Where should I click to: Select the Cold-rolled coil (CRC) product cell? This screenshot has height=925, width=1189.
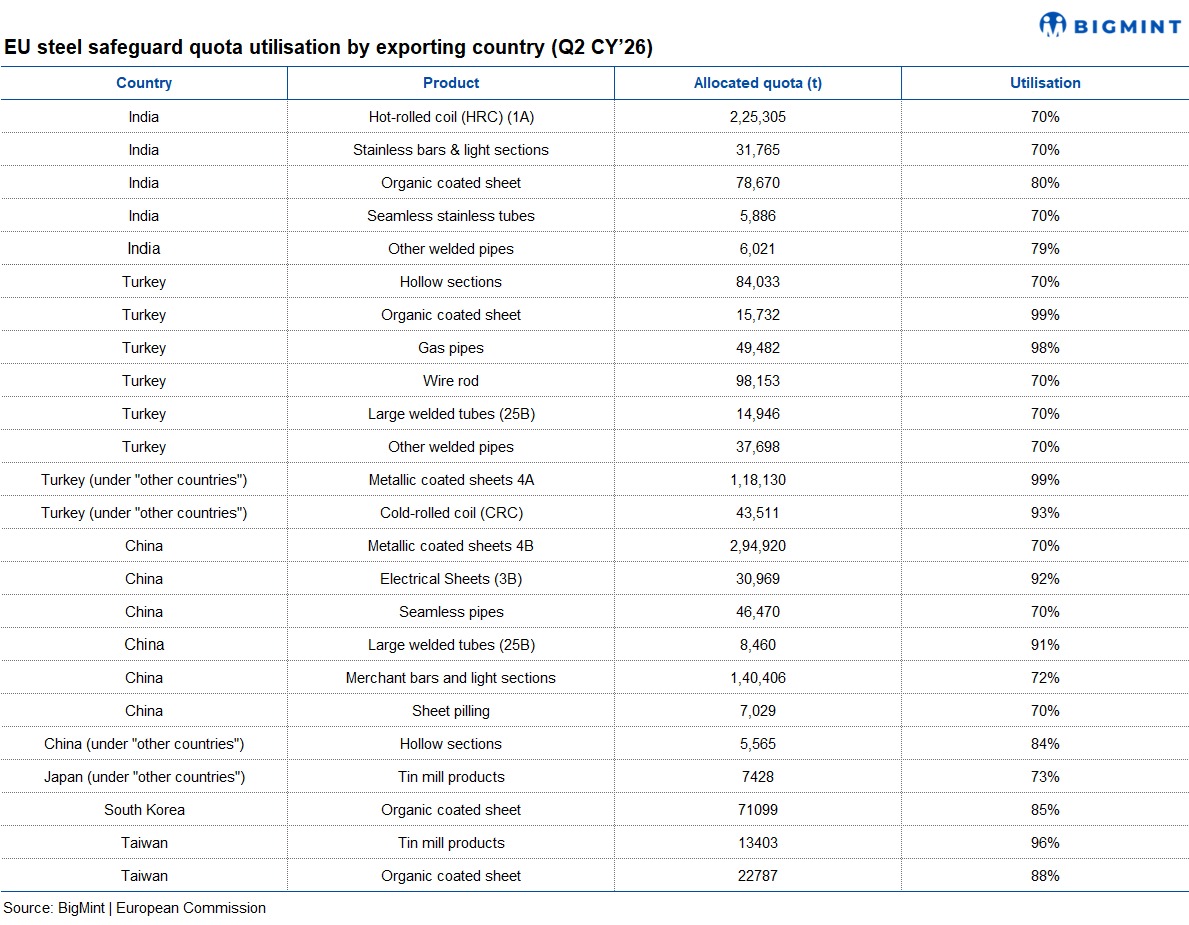point(451,513)
